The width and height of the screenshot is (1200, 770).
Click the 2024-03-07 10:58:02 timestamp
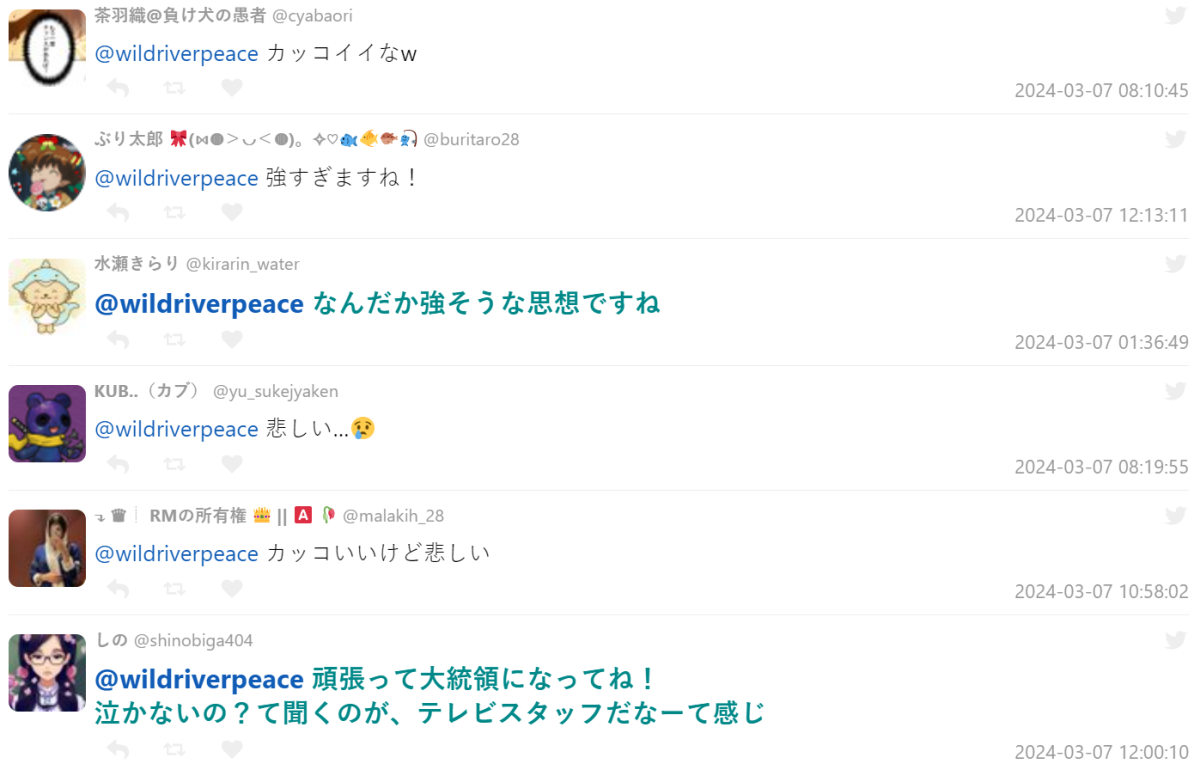point(1101,592)
